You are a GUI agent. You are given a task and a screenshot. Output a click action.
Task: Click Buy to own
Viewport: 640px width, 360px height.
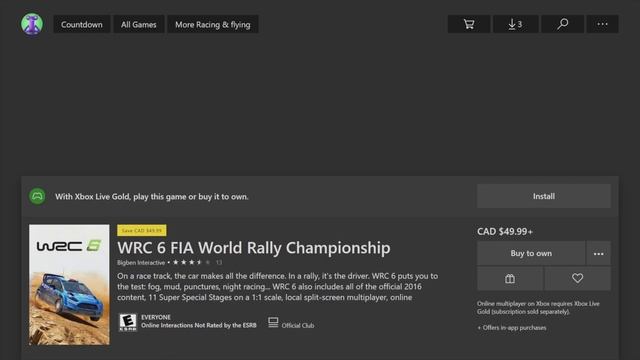click(531, 253)
